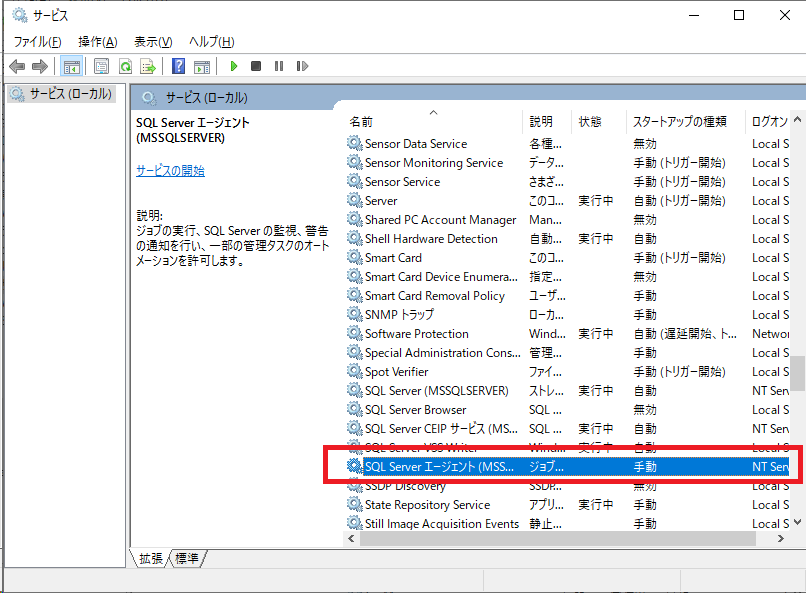This screenshot has width=806, height=593.
Task: Click the サービスの開始 link
Action: pos(170,171)
